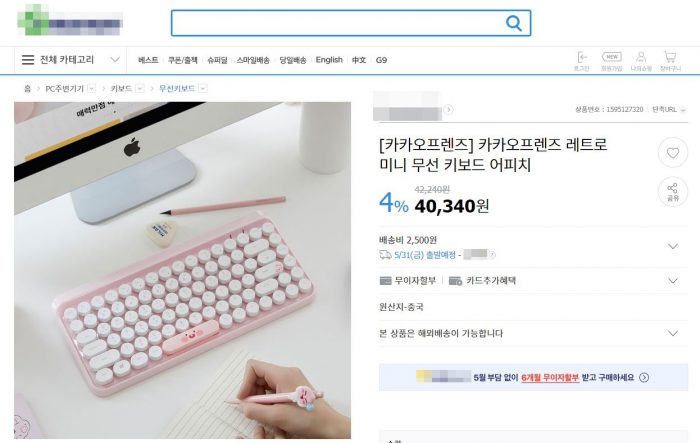
Task: Click into the search input field
Action: point(339,23)
